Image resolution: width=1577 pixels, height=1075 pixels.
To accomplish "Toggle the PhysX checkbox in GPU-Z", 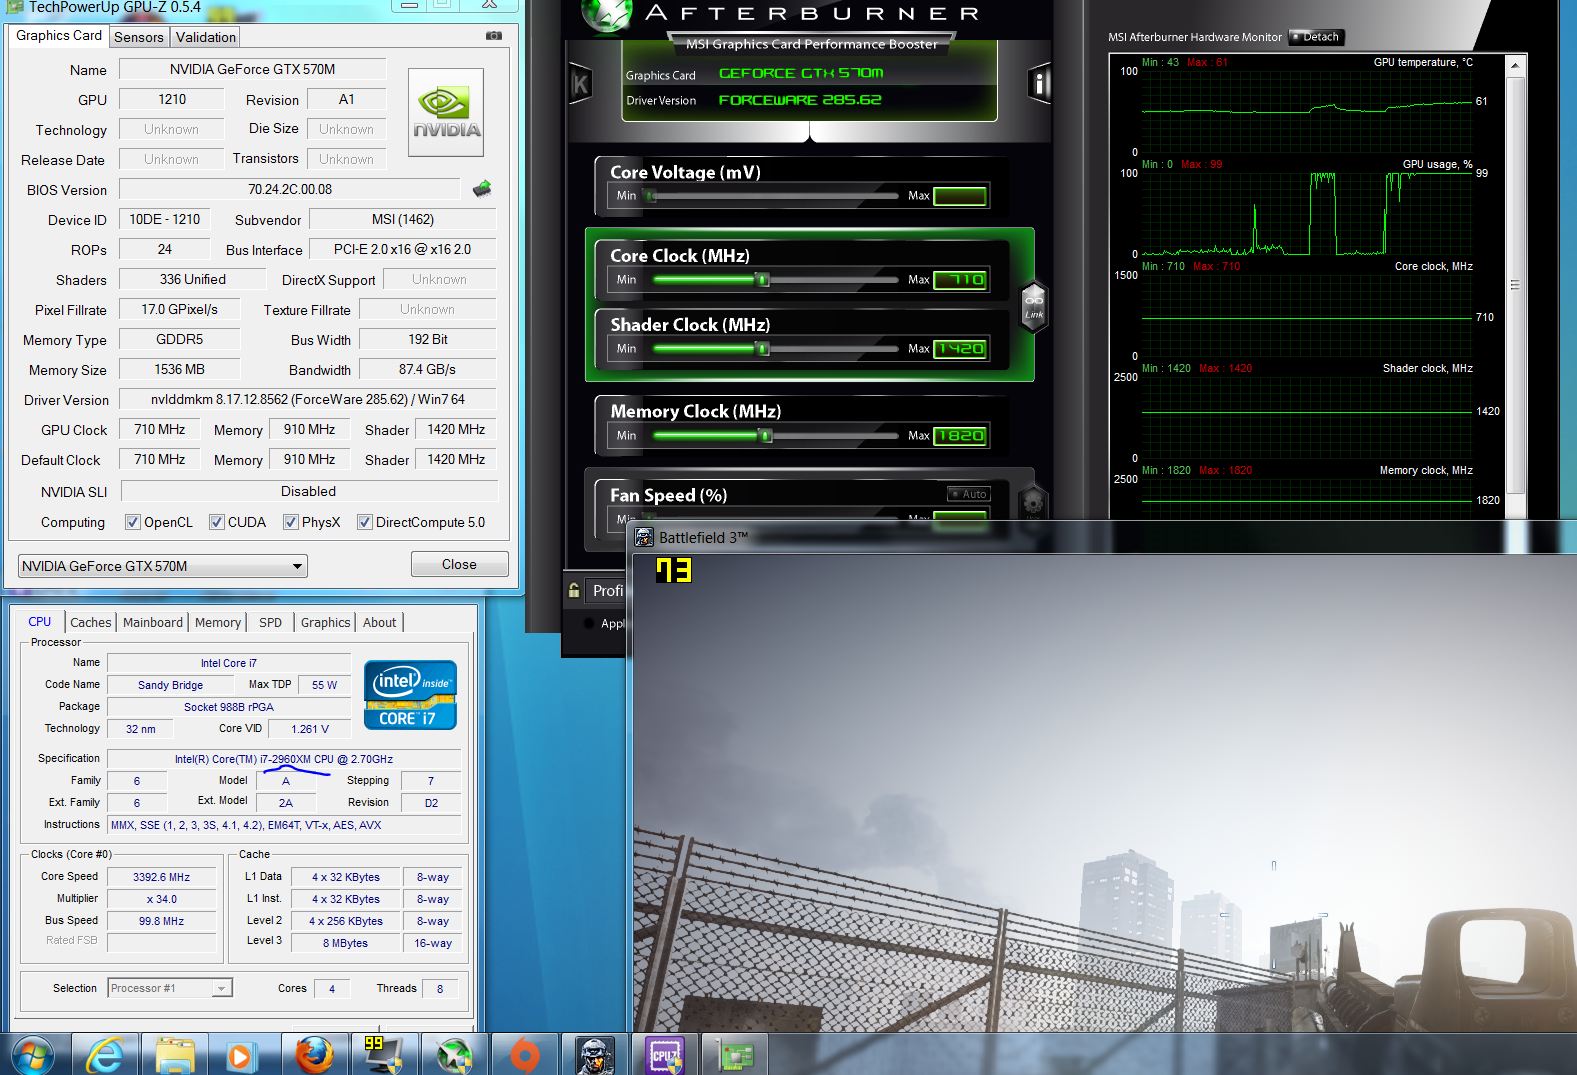I will point(290,522).
